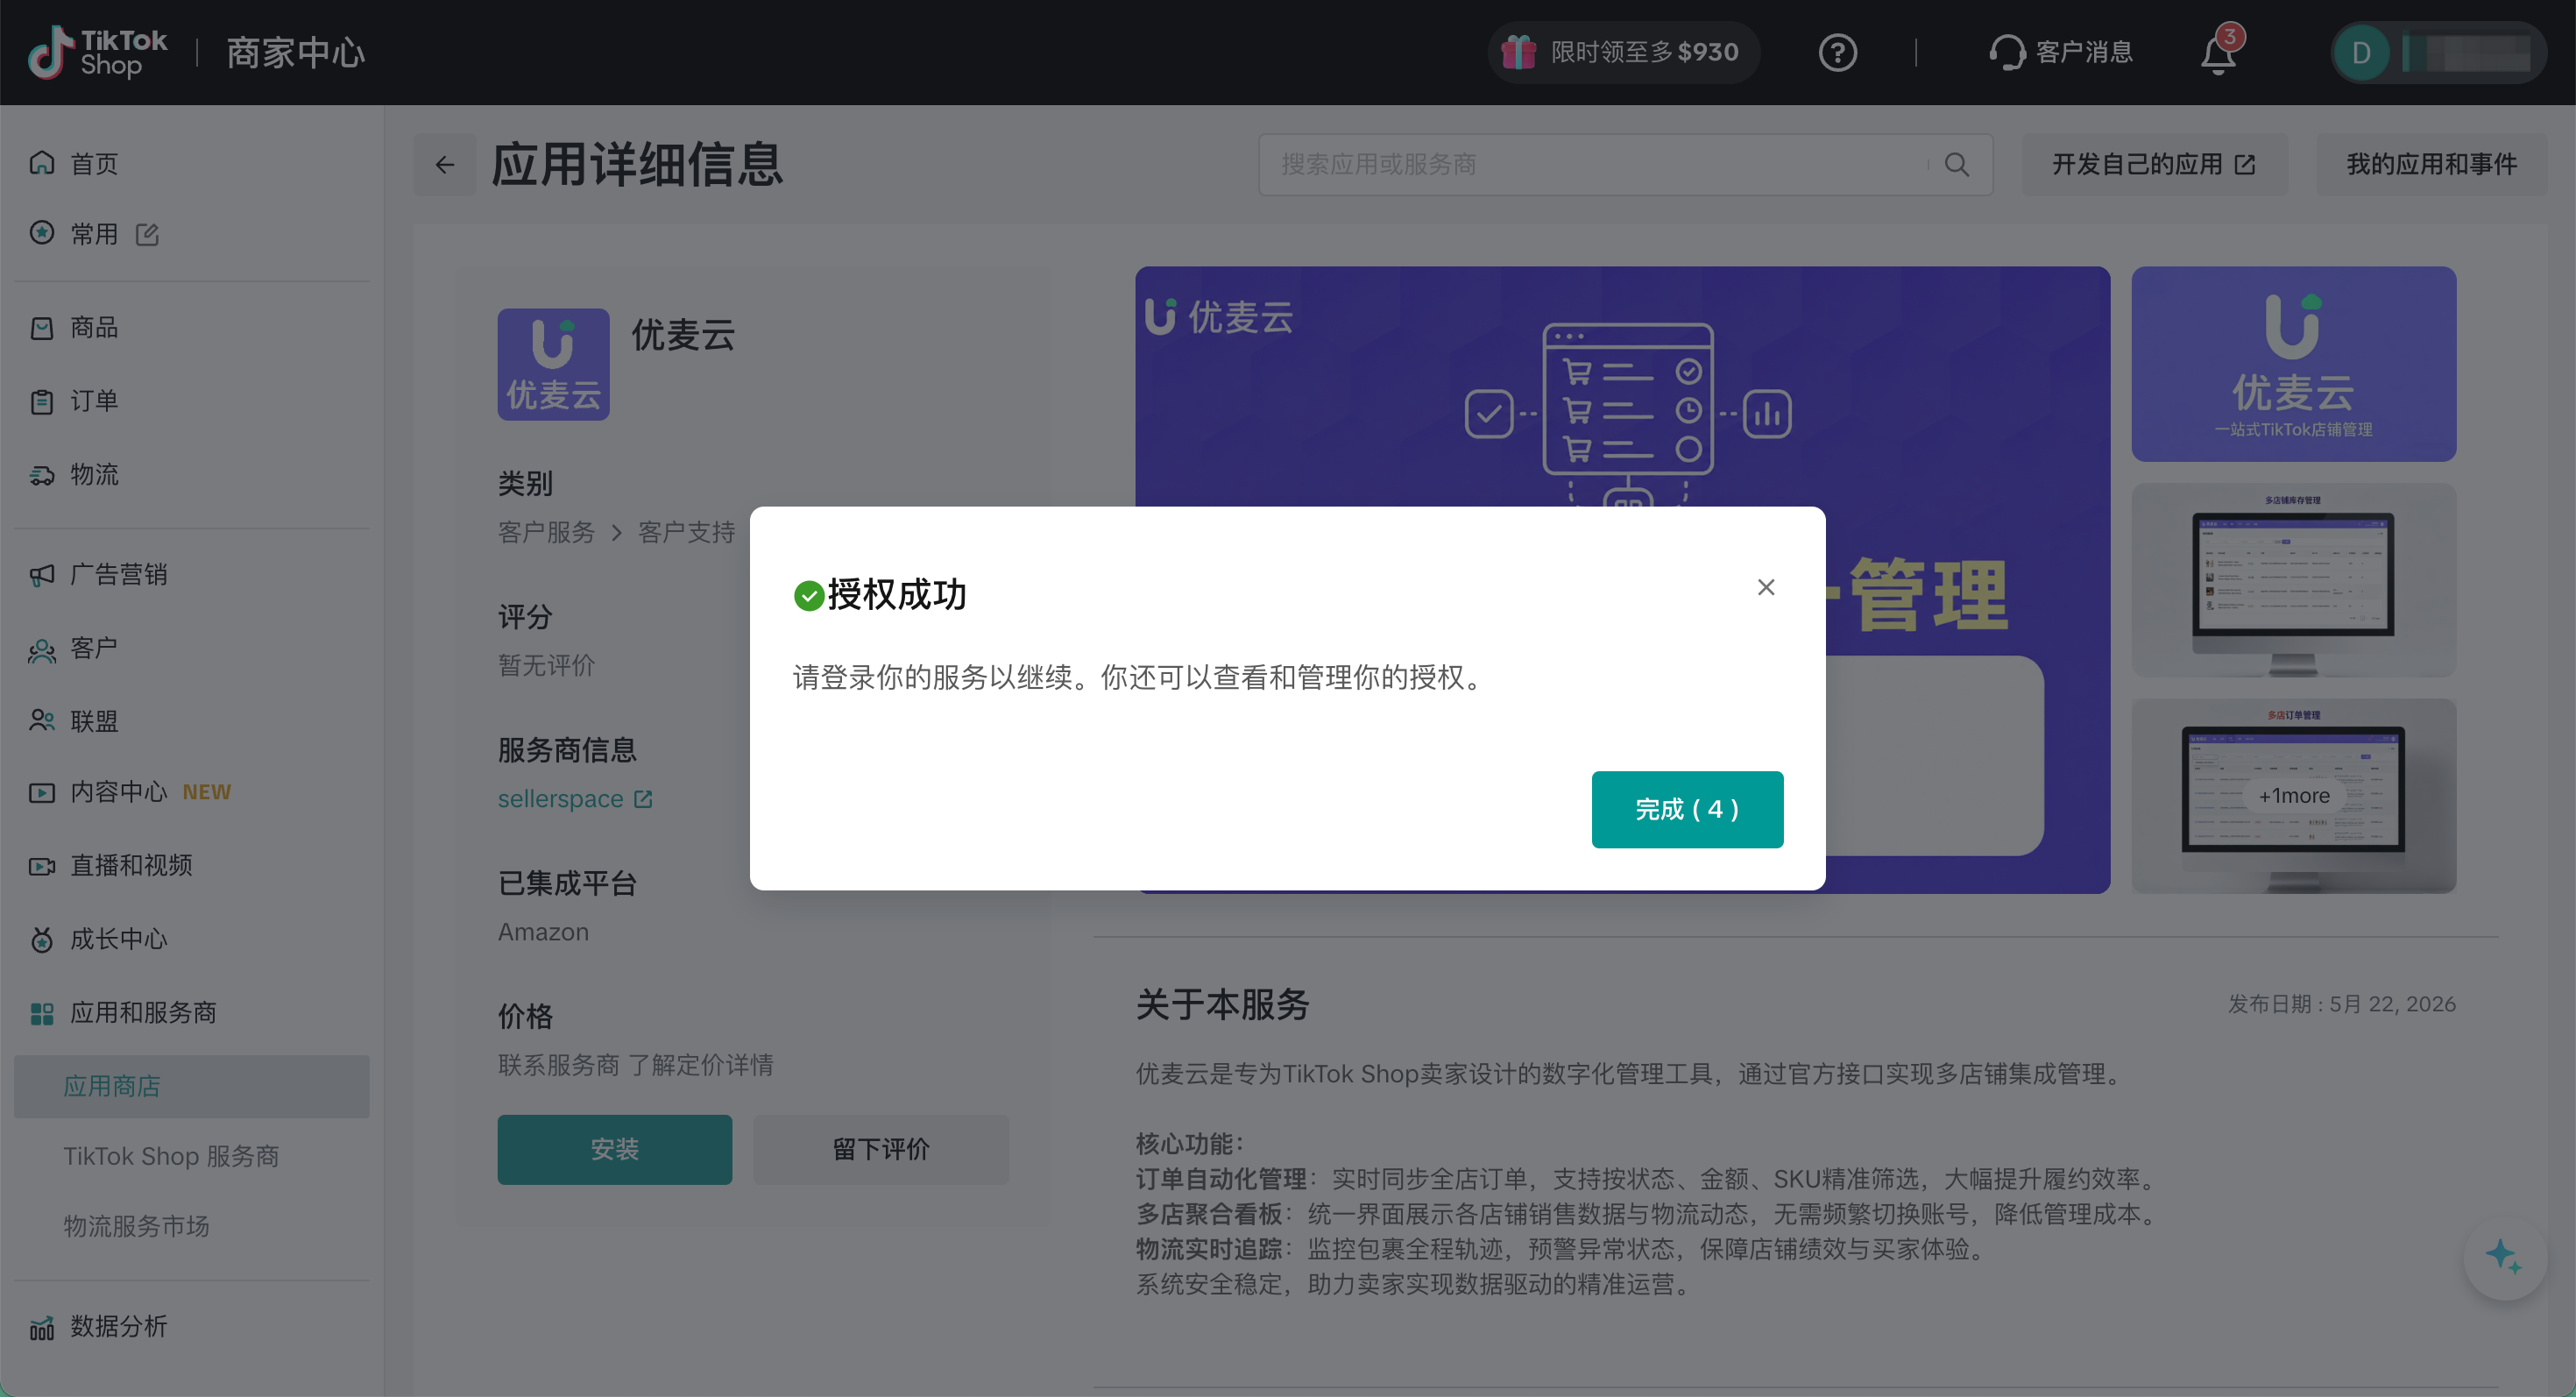Image resolution: width=2576 pixels, height=1397 pixels.
Task: Select the 优麦云 logo thumbnail
Action: click(2293, 364)
